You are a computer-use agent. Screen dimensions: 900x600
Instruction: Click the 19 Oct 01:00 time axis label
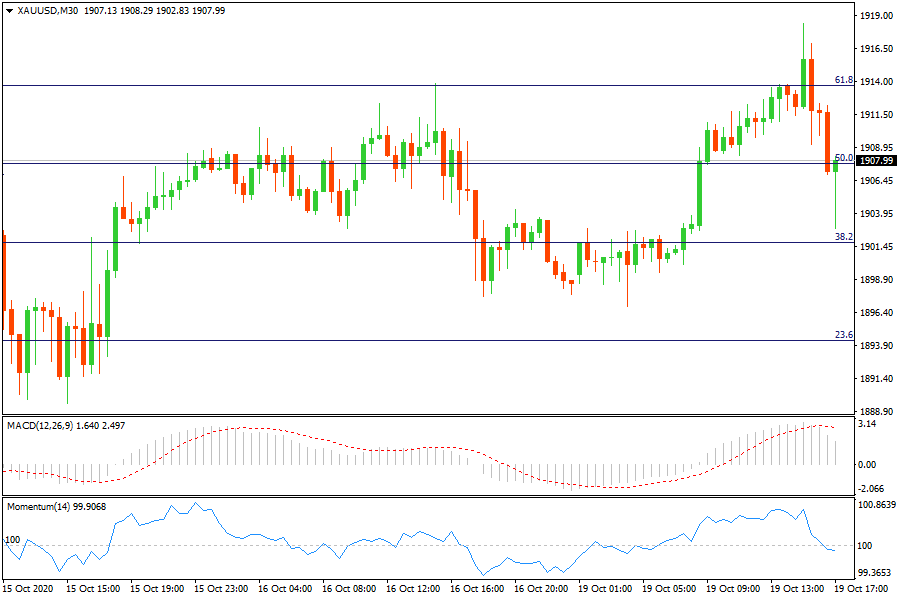coord(605,589)
